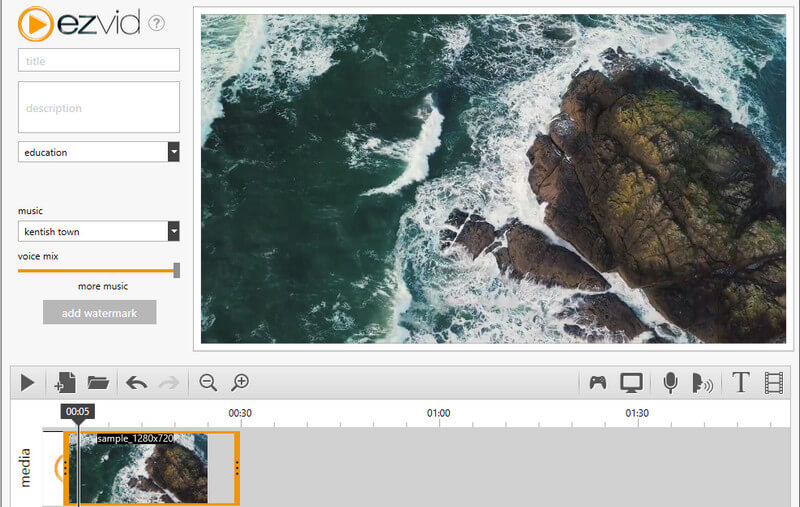This screenshot has height=507, width=800.
Task: Add text using the T icon
Action: coord(740,382)
